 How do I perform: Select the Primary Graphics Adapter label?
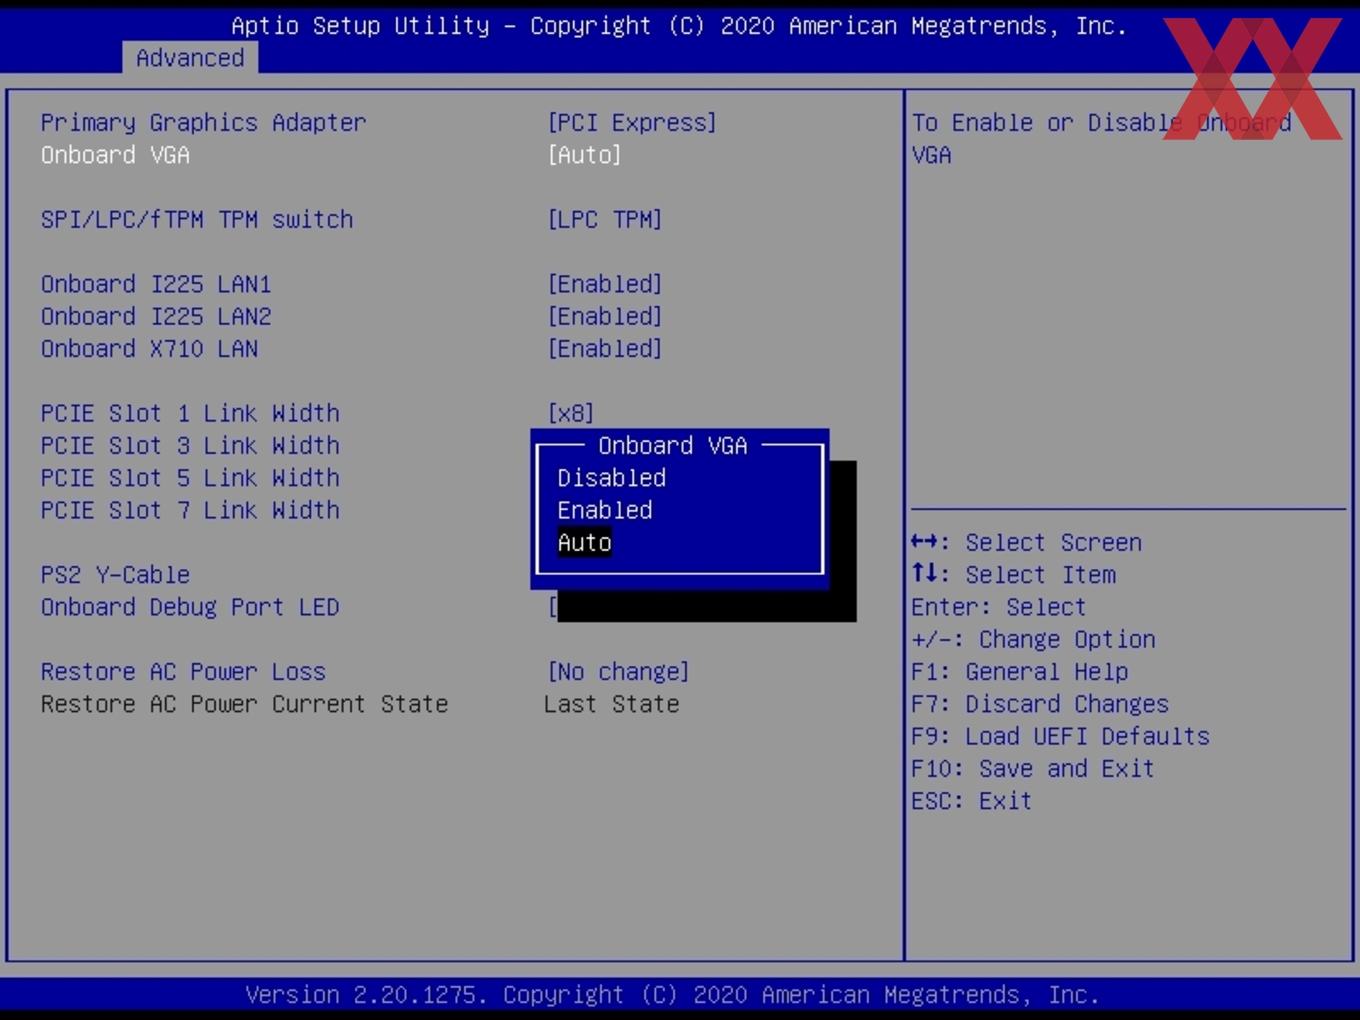pos(203,123)
